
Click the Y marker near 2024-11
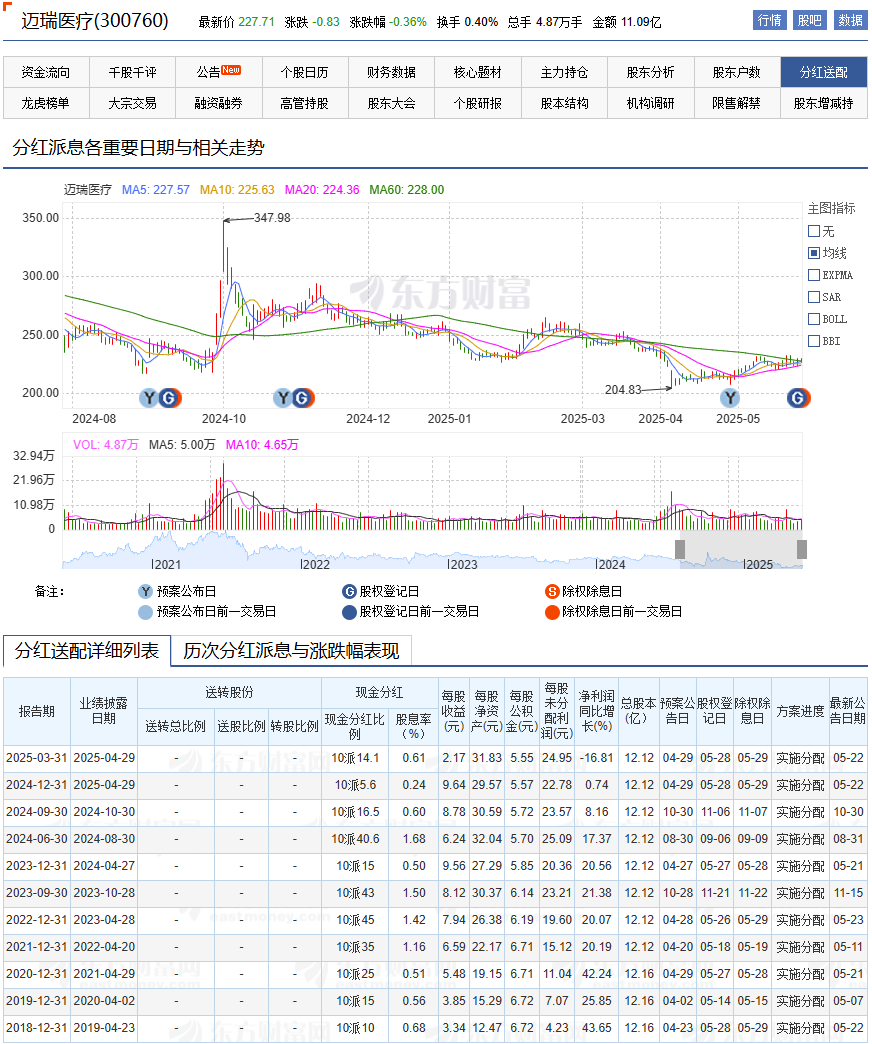coord(284,398)
